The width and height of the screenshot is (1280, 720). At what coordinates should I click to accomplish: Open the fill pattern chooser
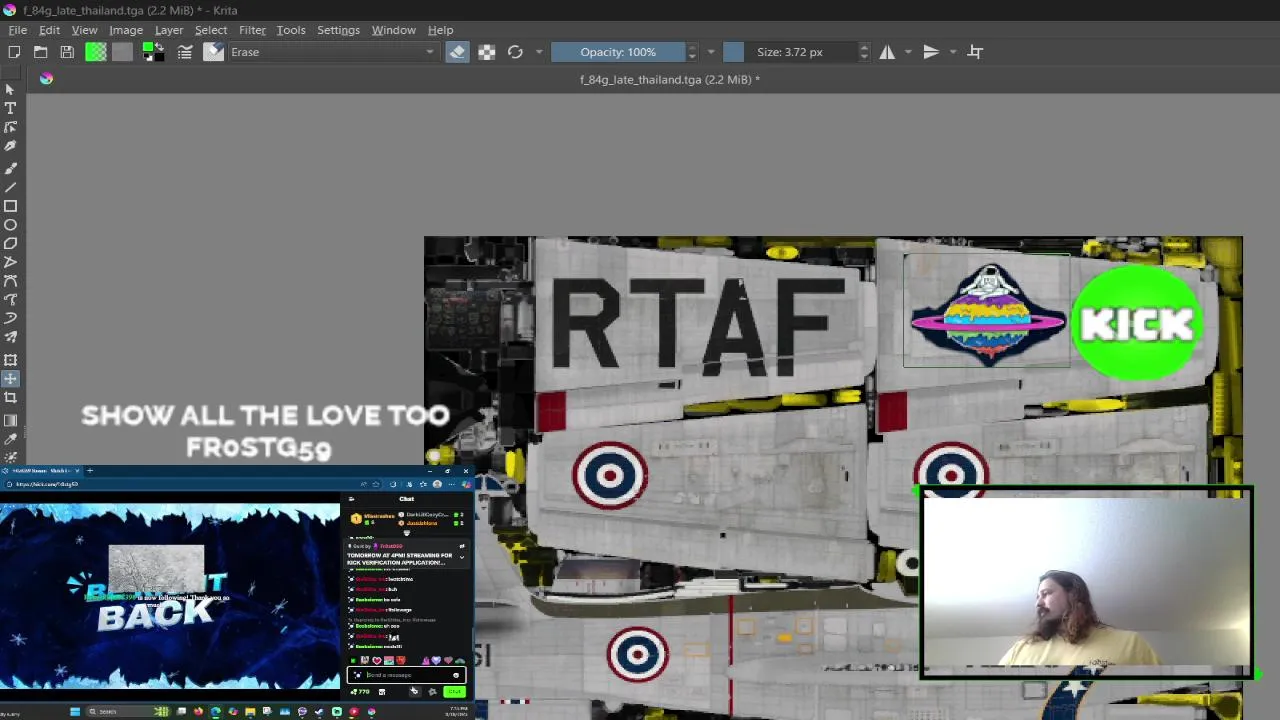122,52
